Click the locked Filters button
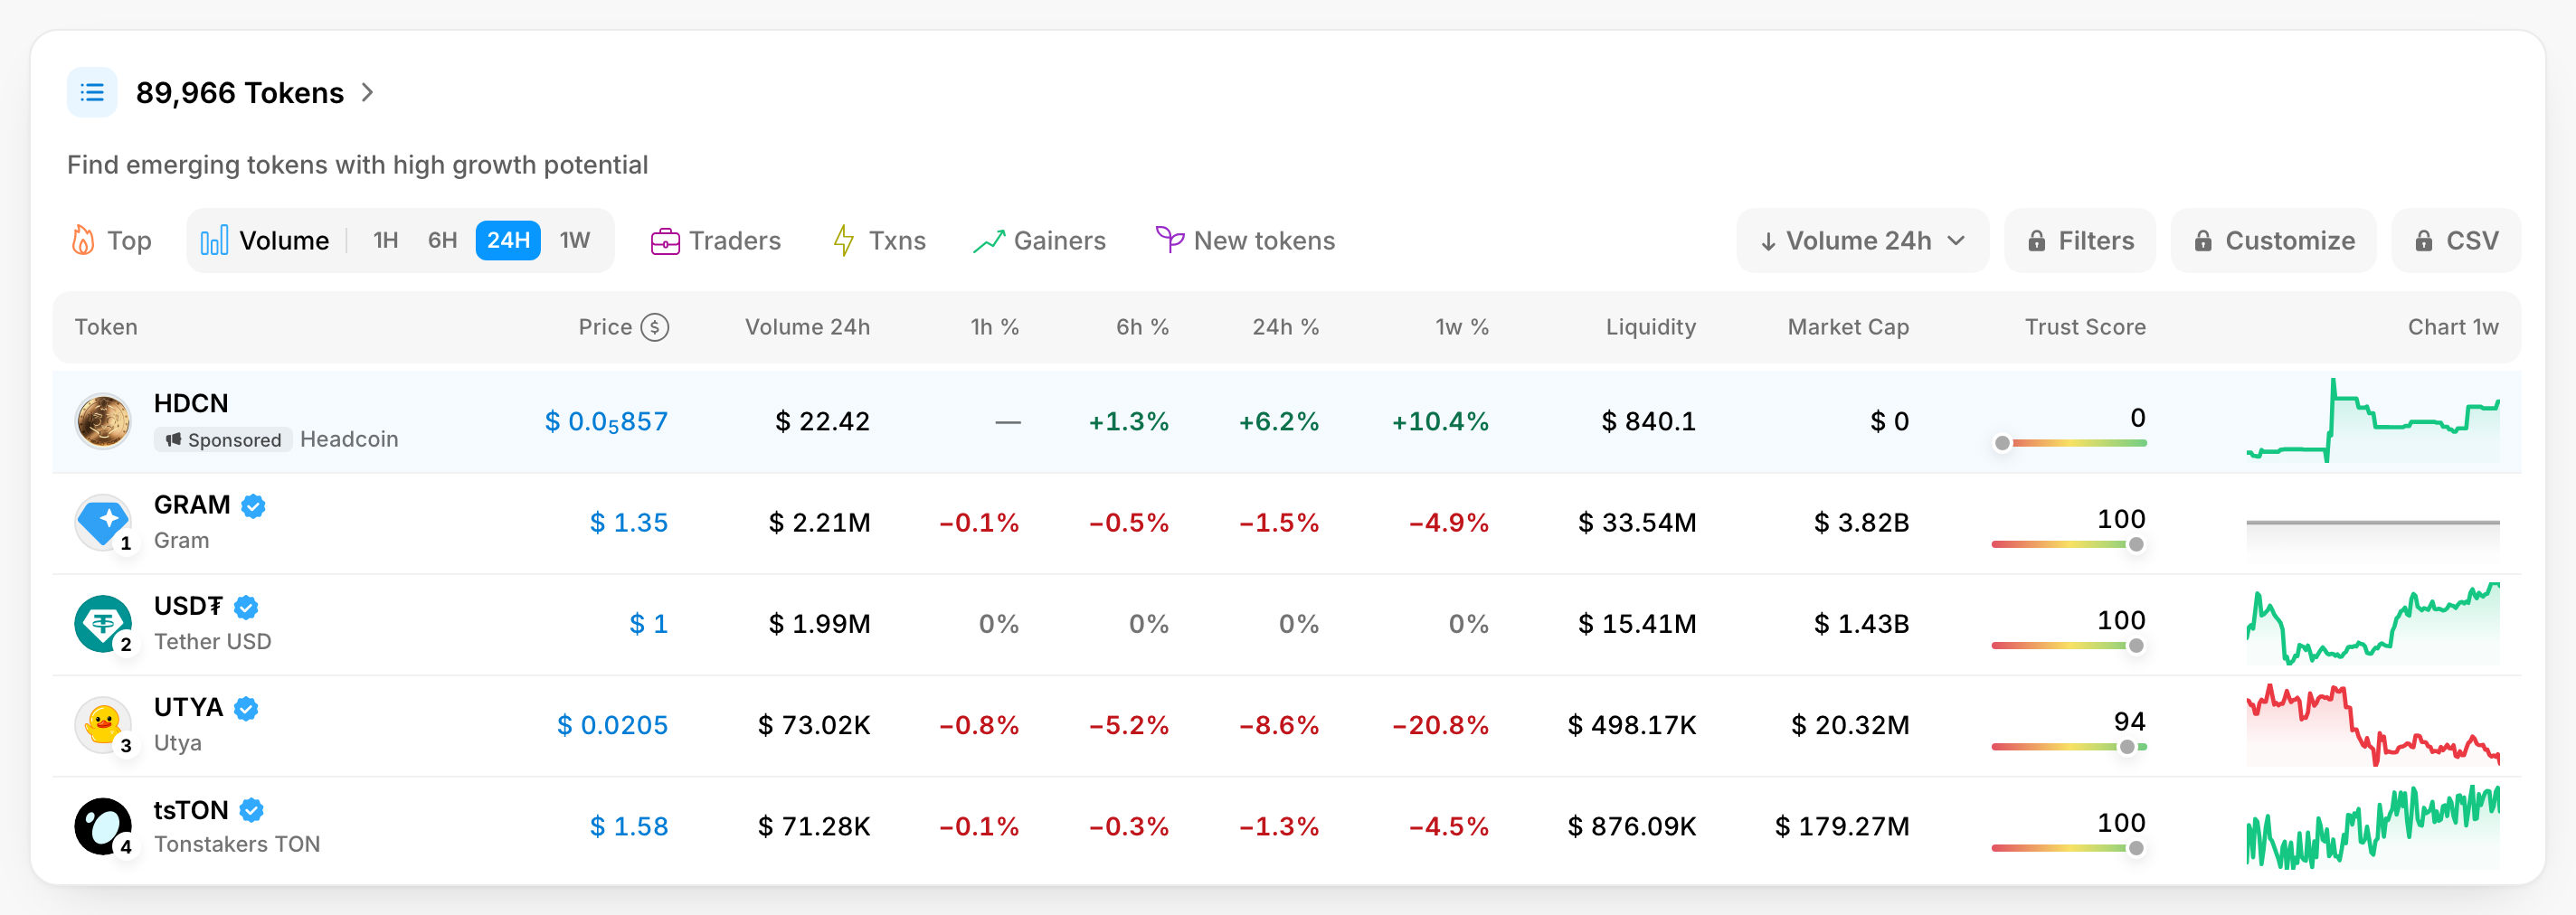2576x915 pixels. point(2080,241)
